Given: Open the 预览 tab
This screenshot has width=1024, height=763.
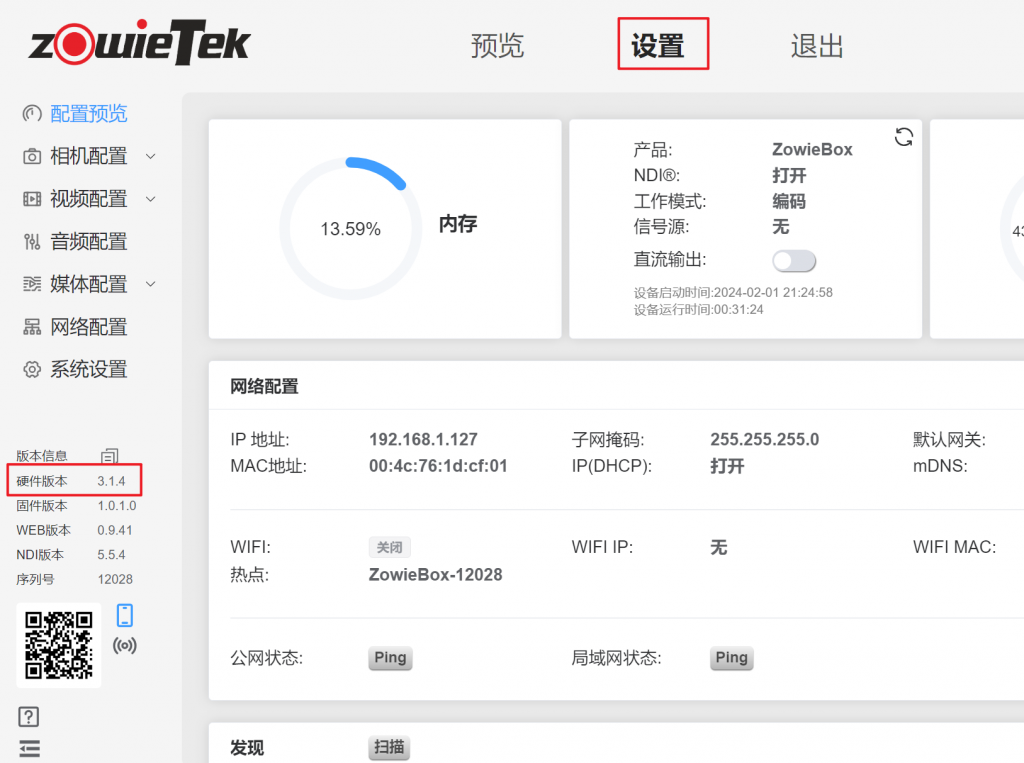Looking at the screenshot, I should tap(497, 46).
